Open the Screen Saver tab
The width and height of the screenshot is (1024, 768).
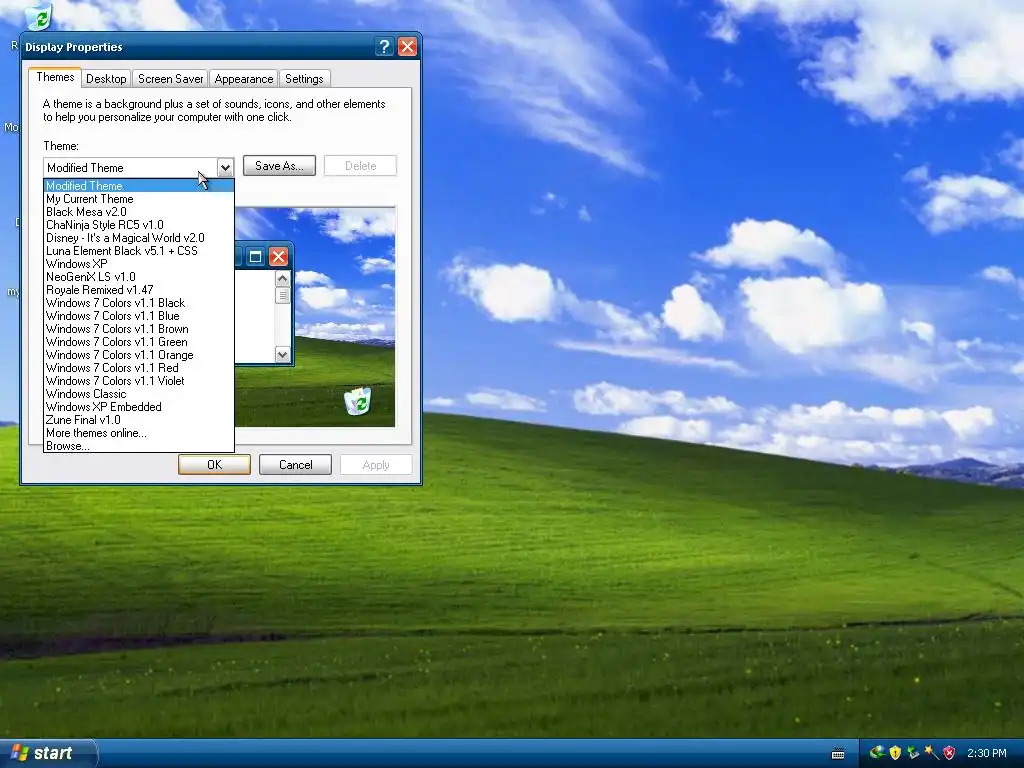point(170,79)
